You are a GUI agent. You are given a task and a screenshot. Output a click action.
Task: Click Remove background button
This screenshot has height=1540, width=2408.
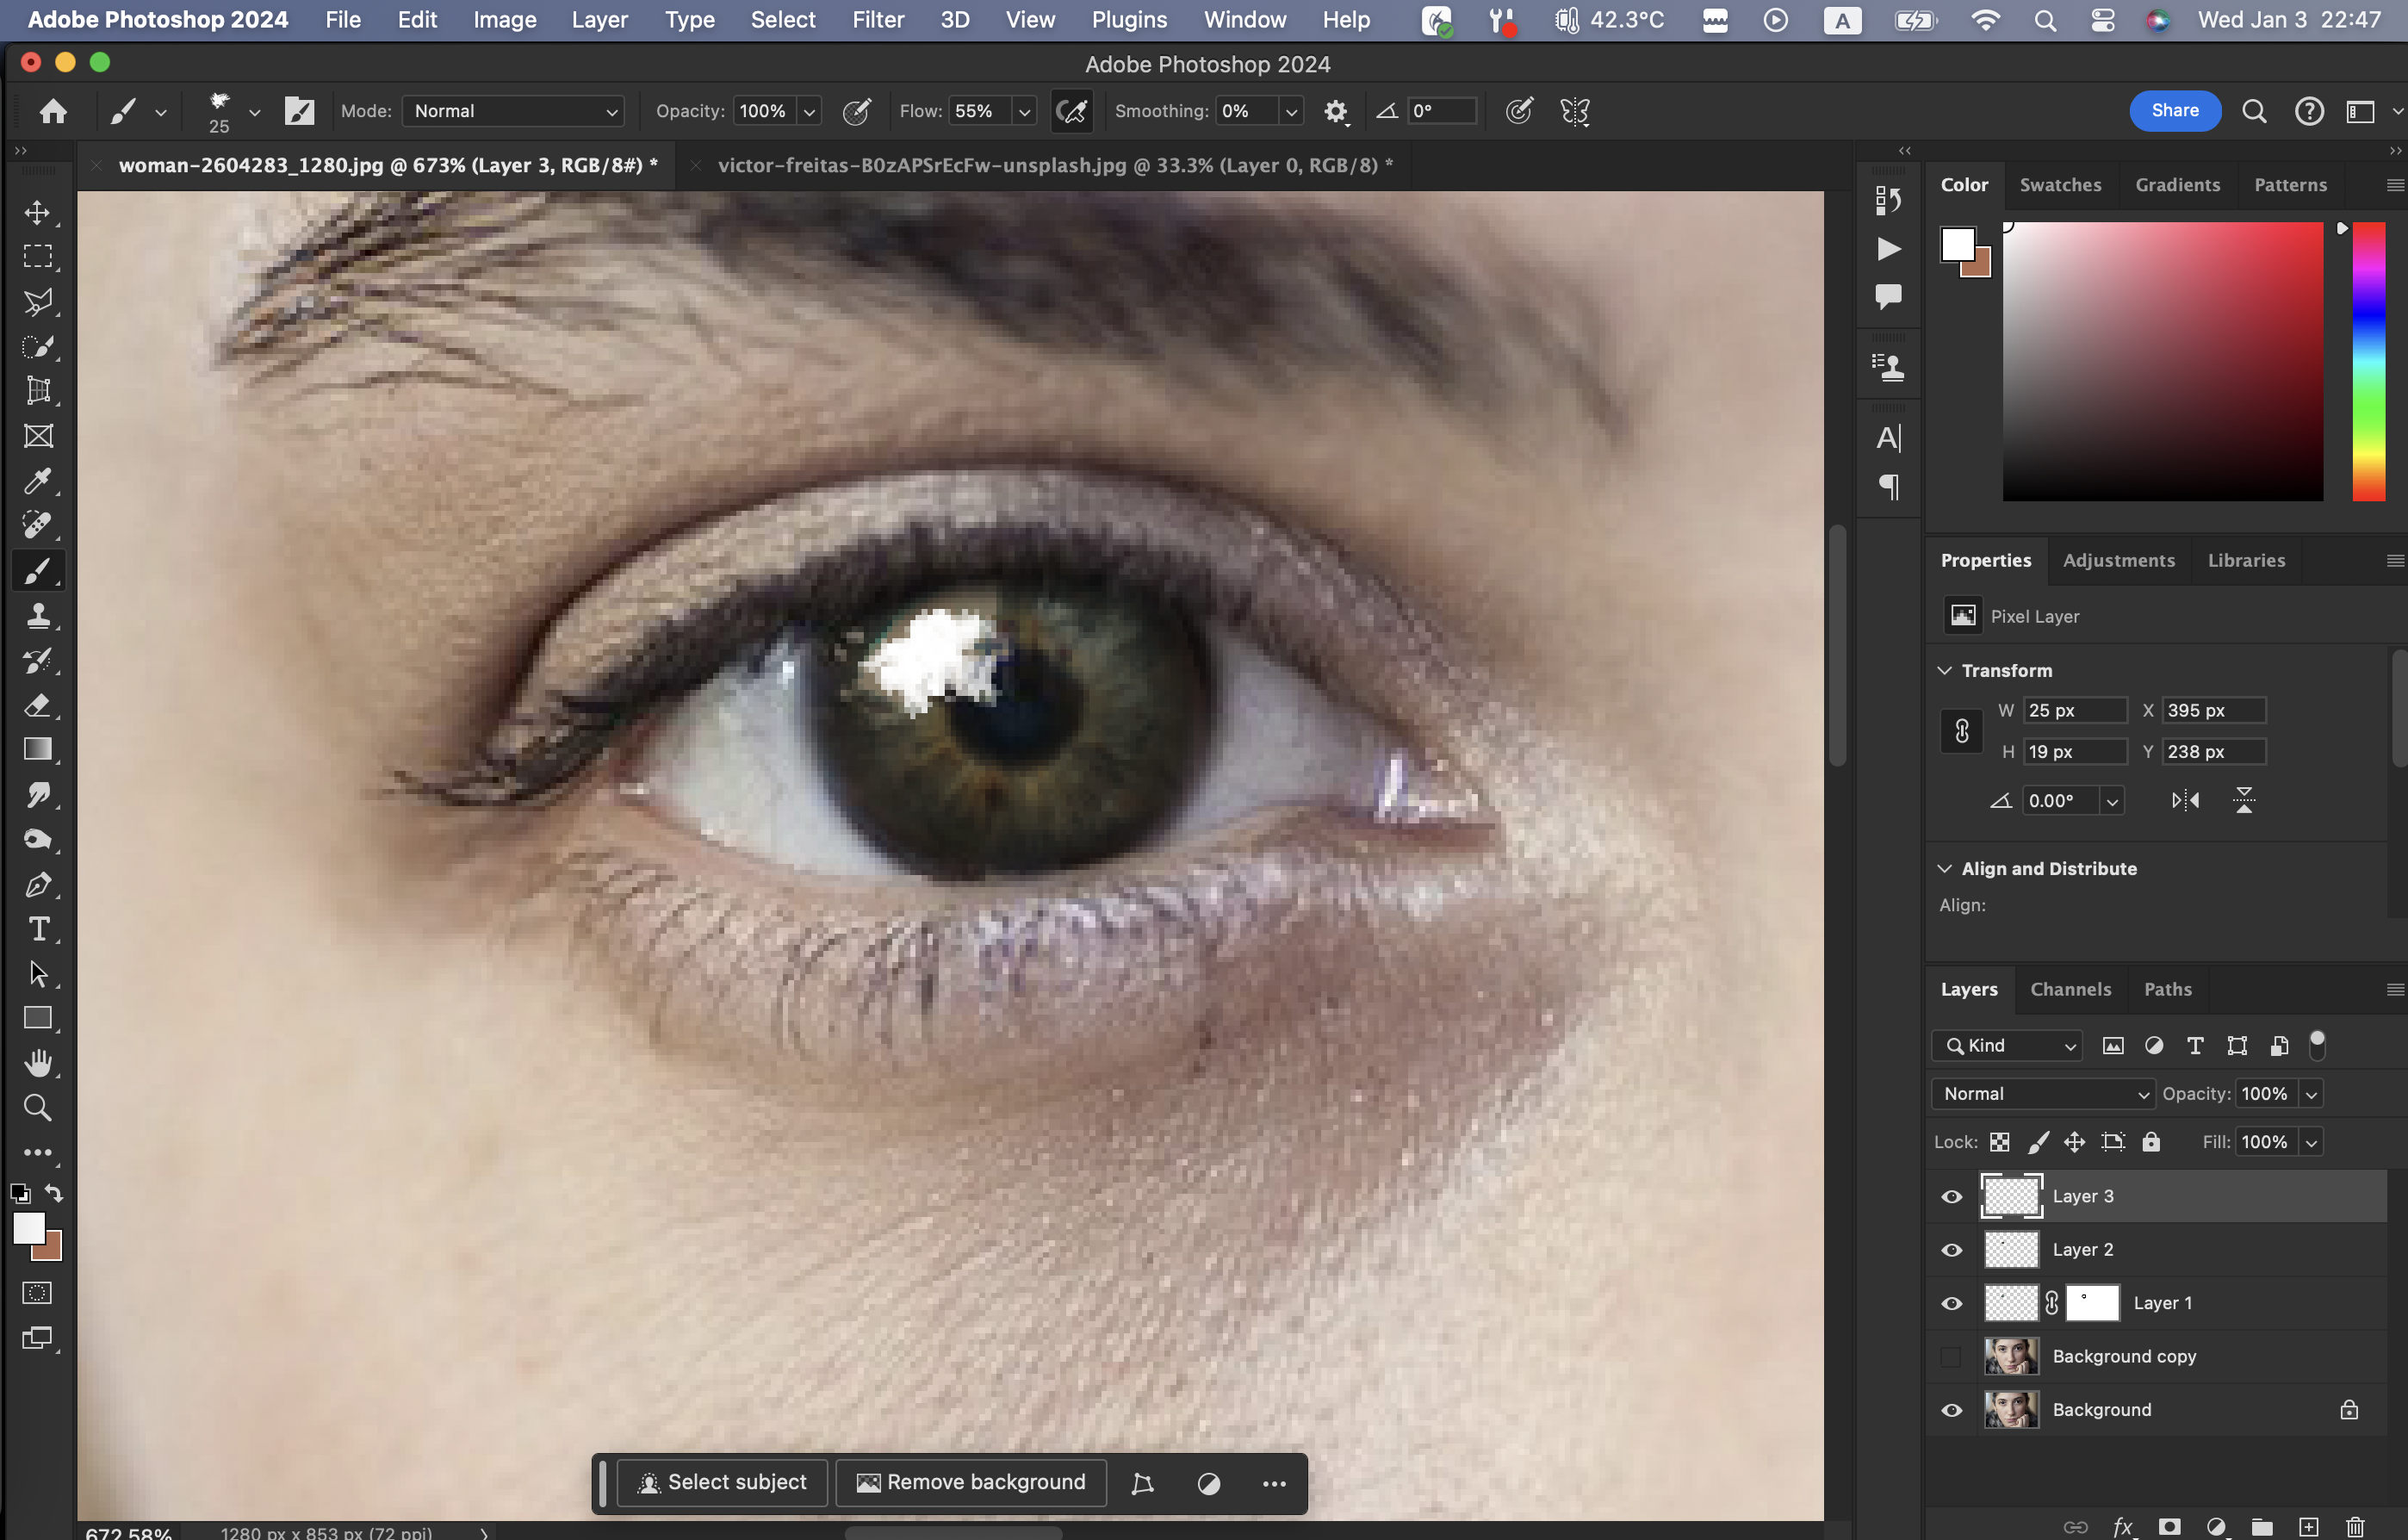(971, 1482)
